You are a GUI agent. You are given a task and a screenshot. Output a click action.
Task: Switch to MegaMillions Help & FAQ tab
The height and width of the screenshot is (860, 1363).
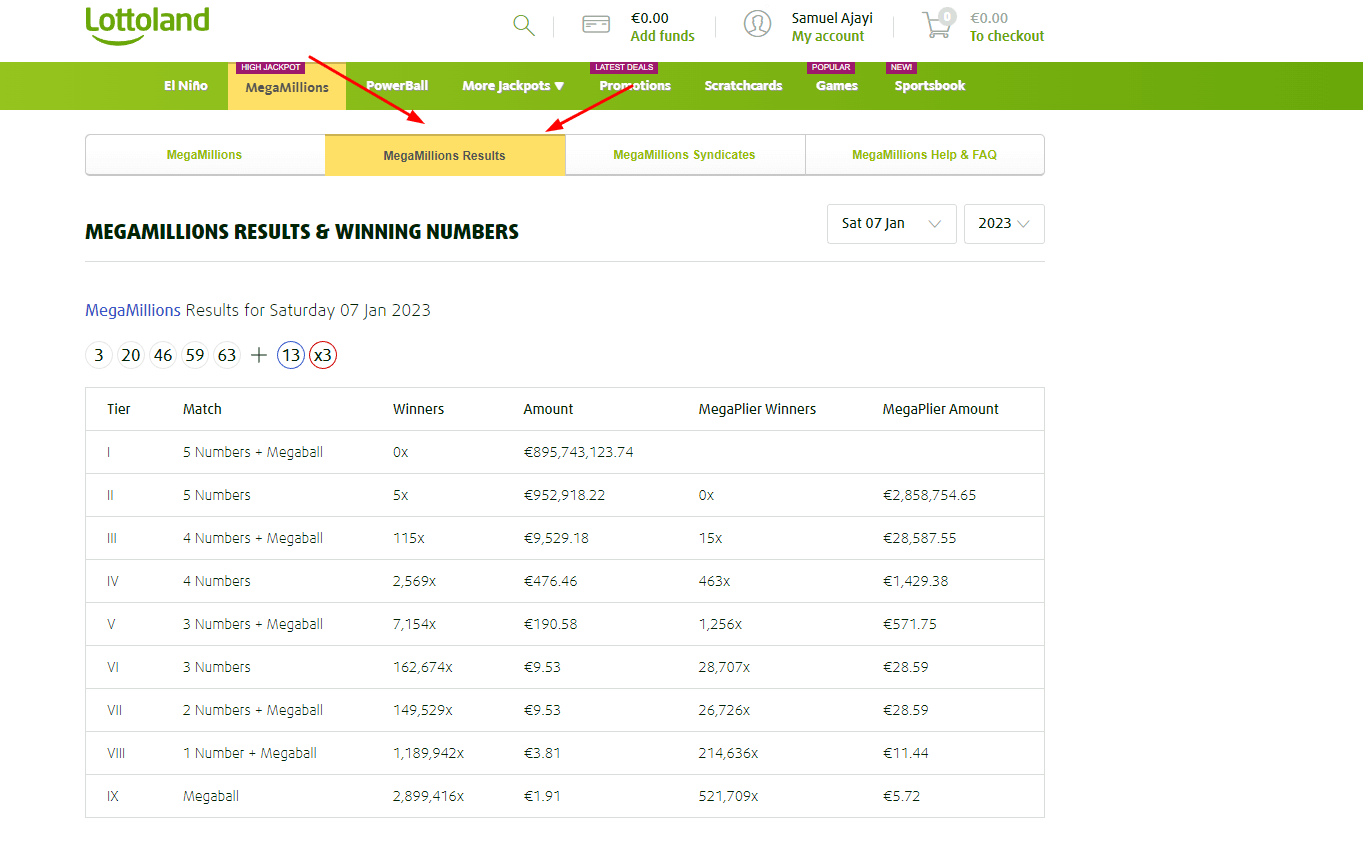coord(925,155)
